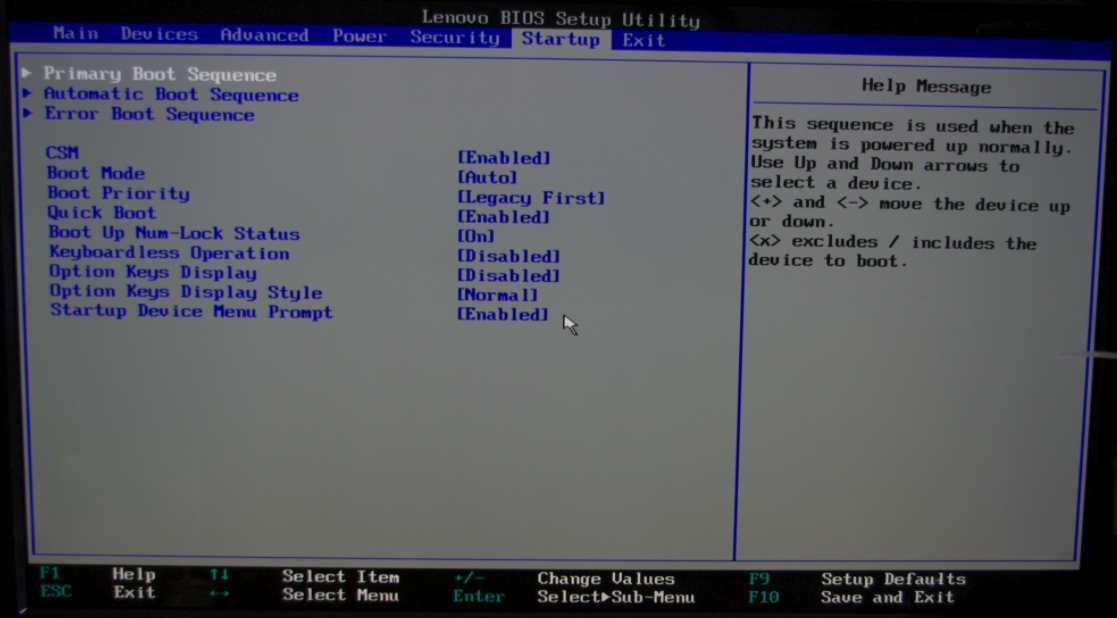
Task: Click the Lenovo BIOS Setup Utility title
Action: (x=561, y=18)
